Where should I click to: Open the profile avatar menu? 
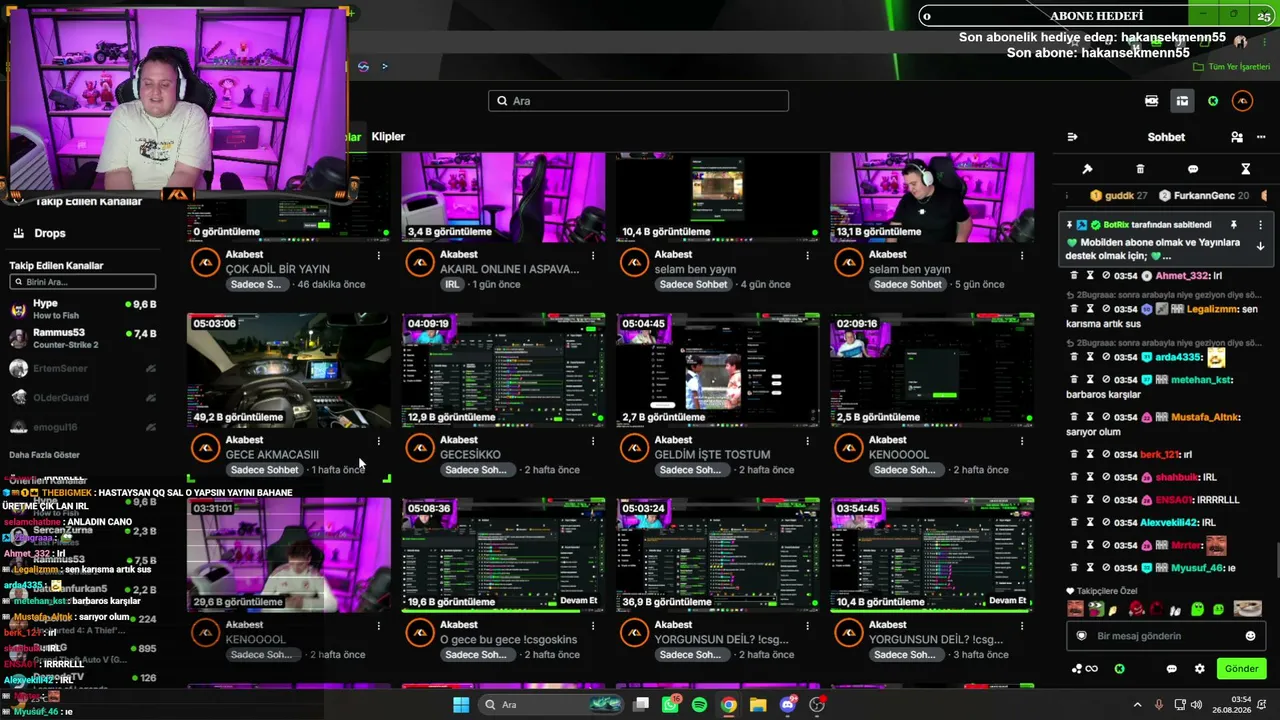(1242, 101)
